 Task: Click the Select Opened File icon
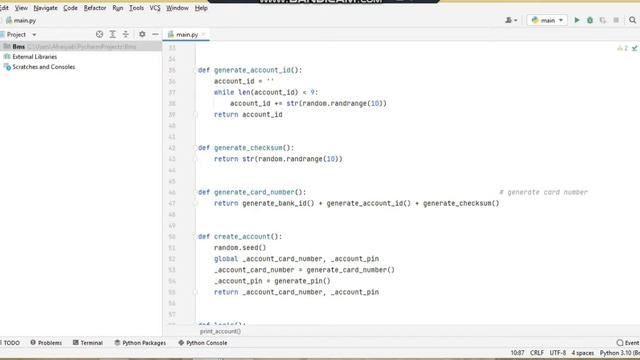[x=99, y=34]
